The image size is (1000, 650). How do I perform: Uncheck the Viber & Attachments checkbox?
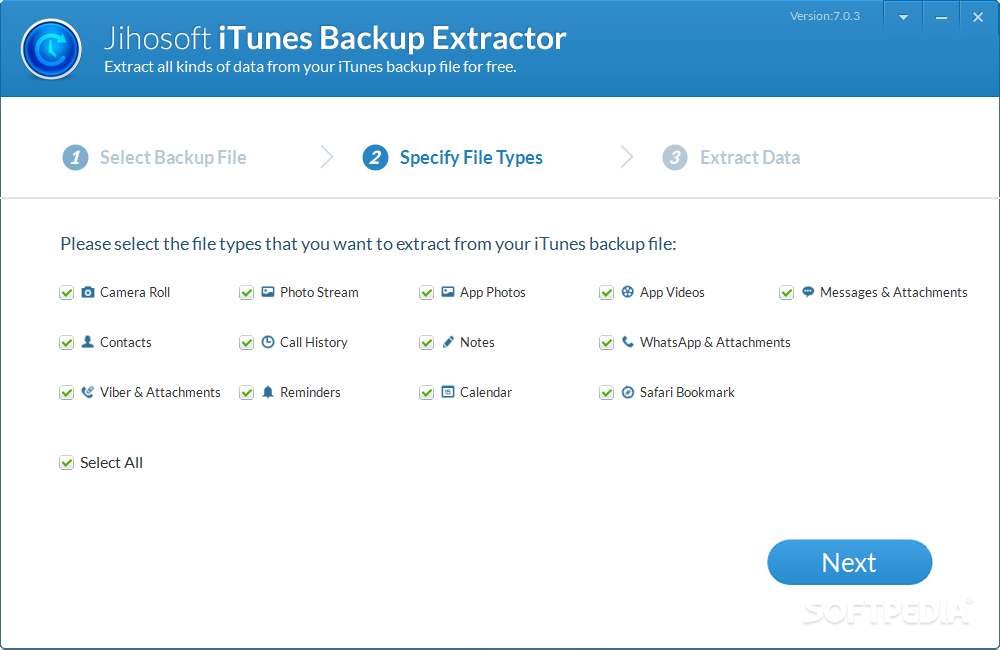[66, 393]
